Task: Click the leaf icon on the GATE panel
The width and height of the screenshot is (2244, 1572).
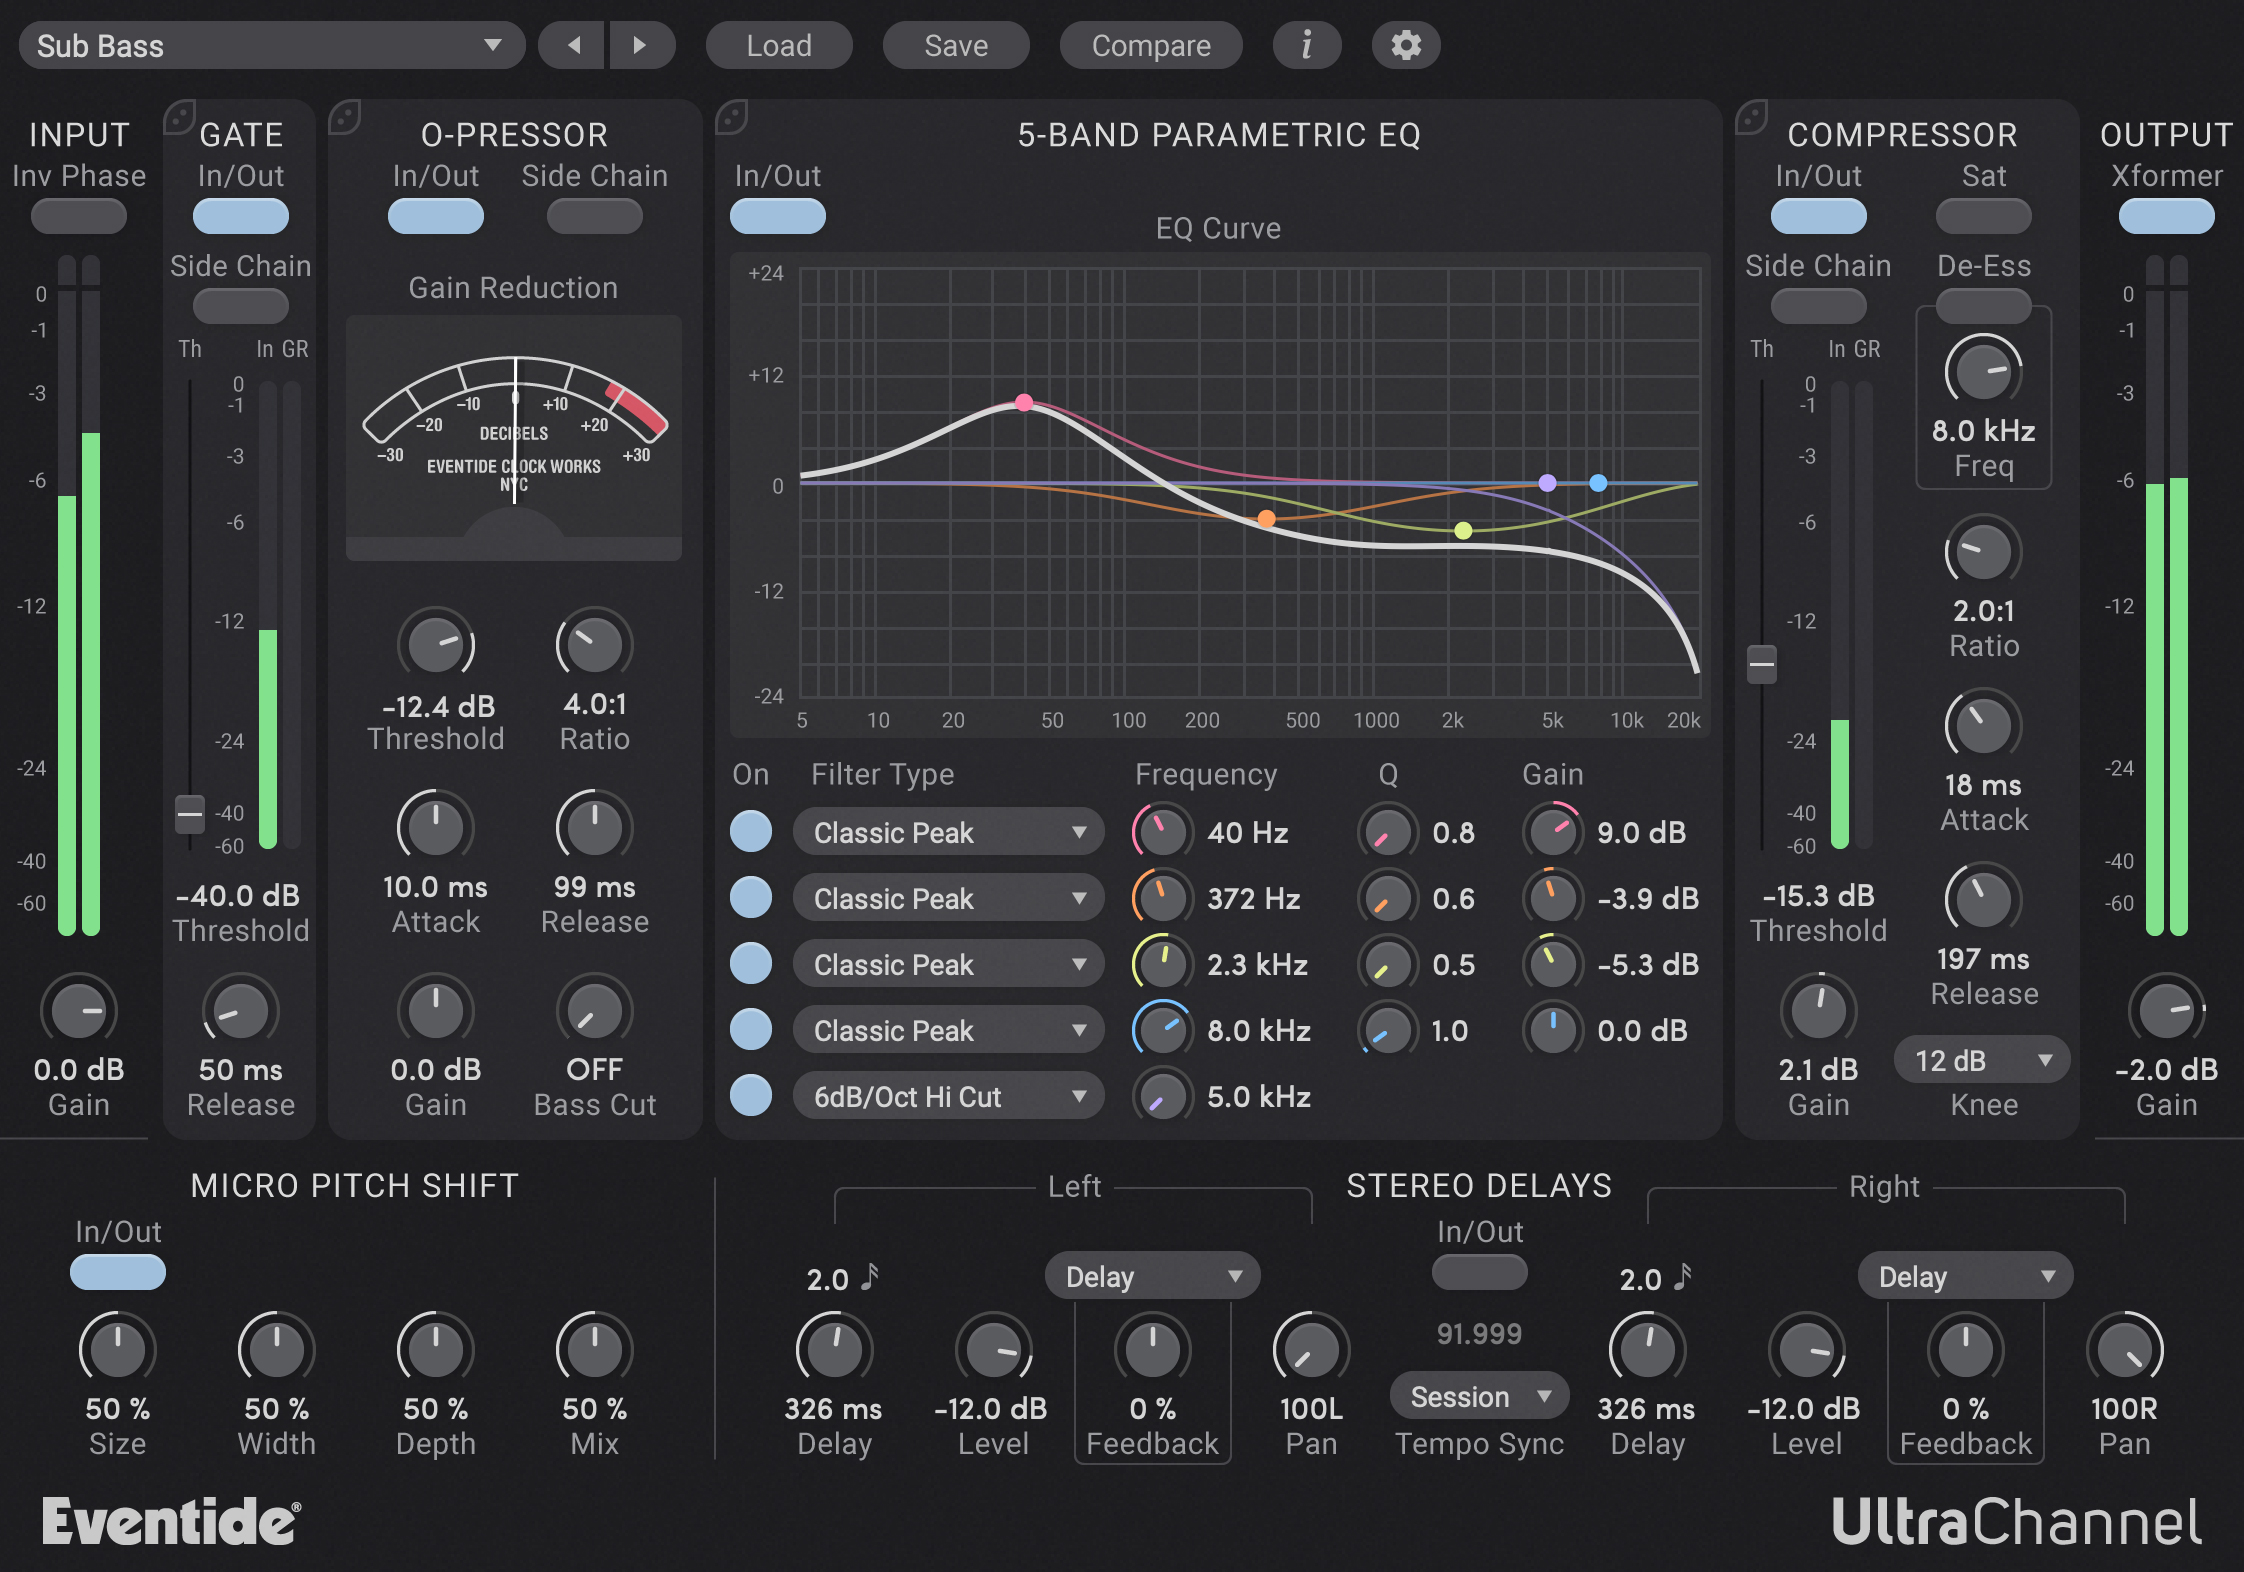Action: coord(178,116)
